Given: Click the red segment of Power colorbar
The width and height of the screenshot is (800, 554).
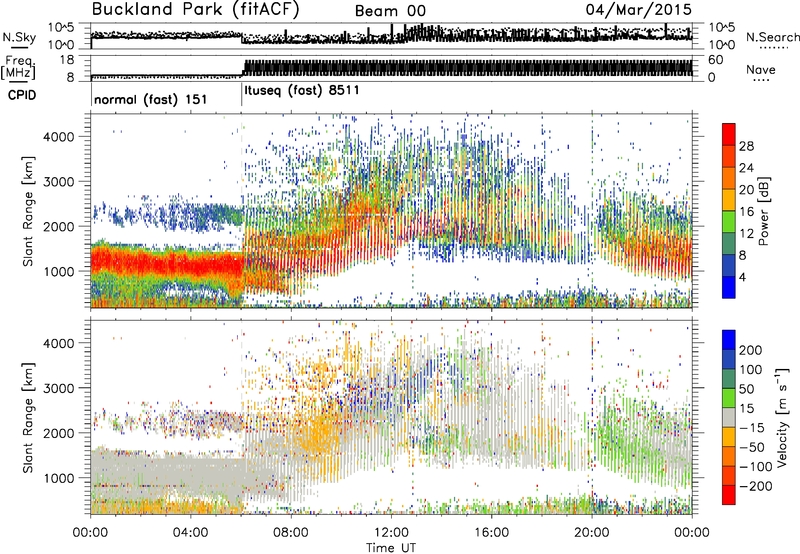Looking at the screenshot, I should pyautogui.click(x=729, y=134).
